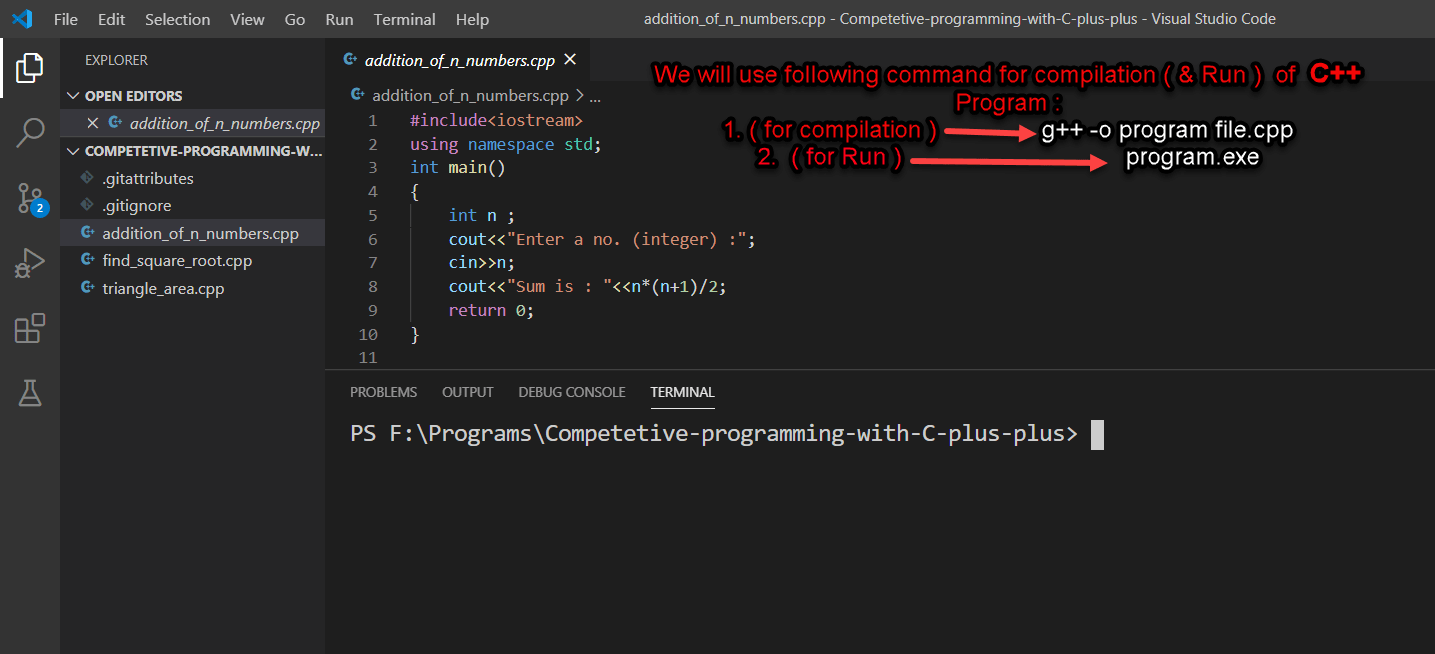This screenshot has width=1435, height=654.
Task: Open the View menu
Action: pyautogui.click(x=247, y=19)
